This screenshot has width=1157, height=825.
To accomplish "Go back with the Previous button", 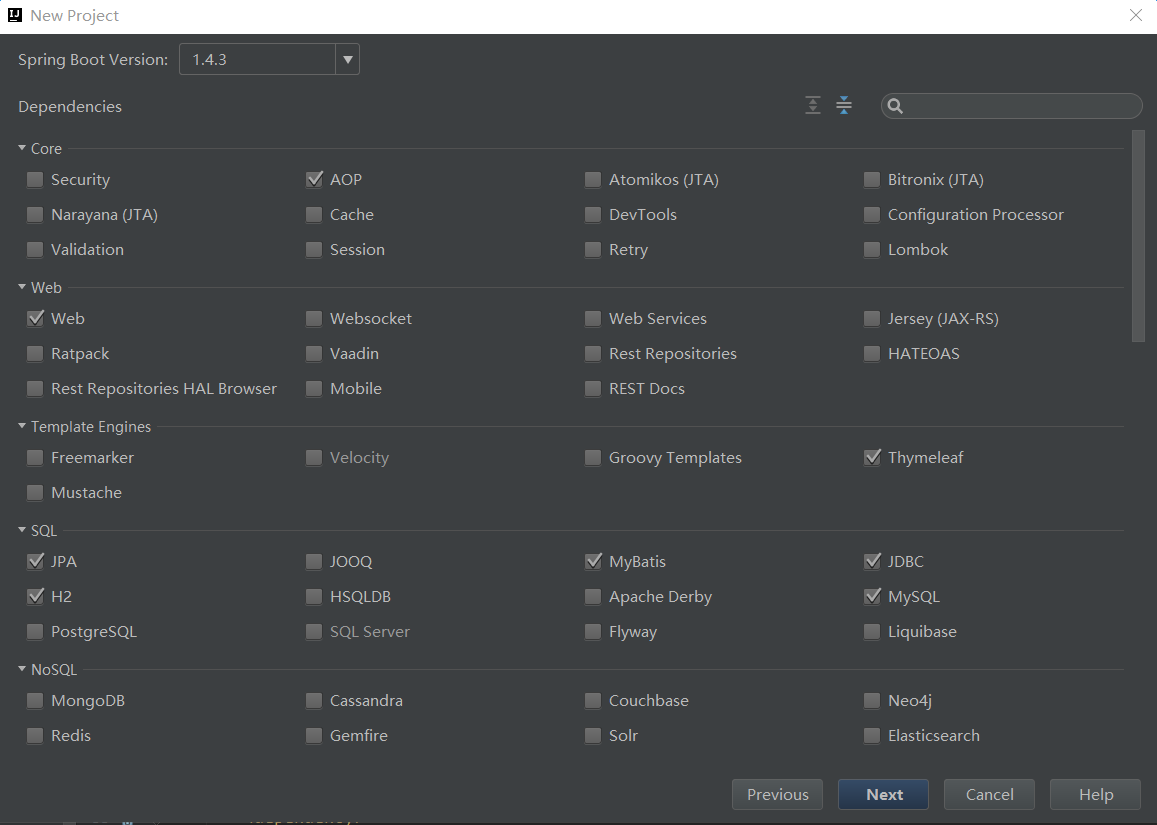I will tap(777, 795).
